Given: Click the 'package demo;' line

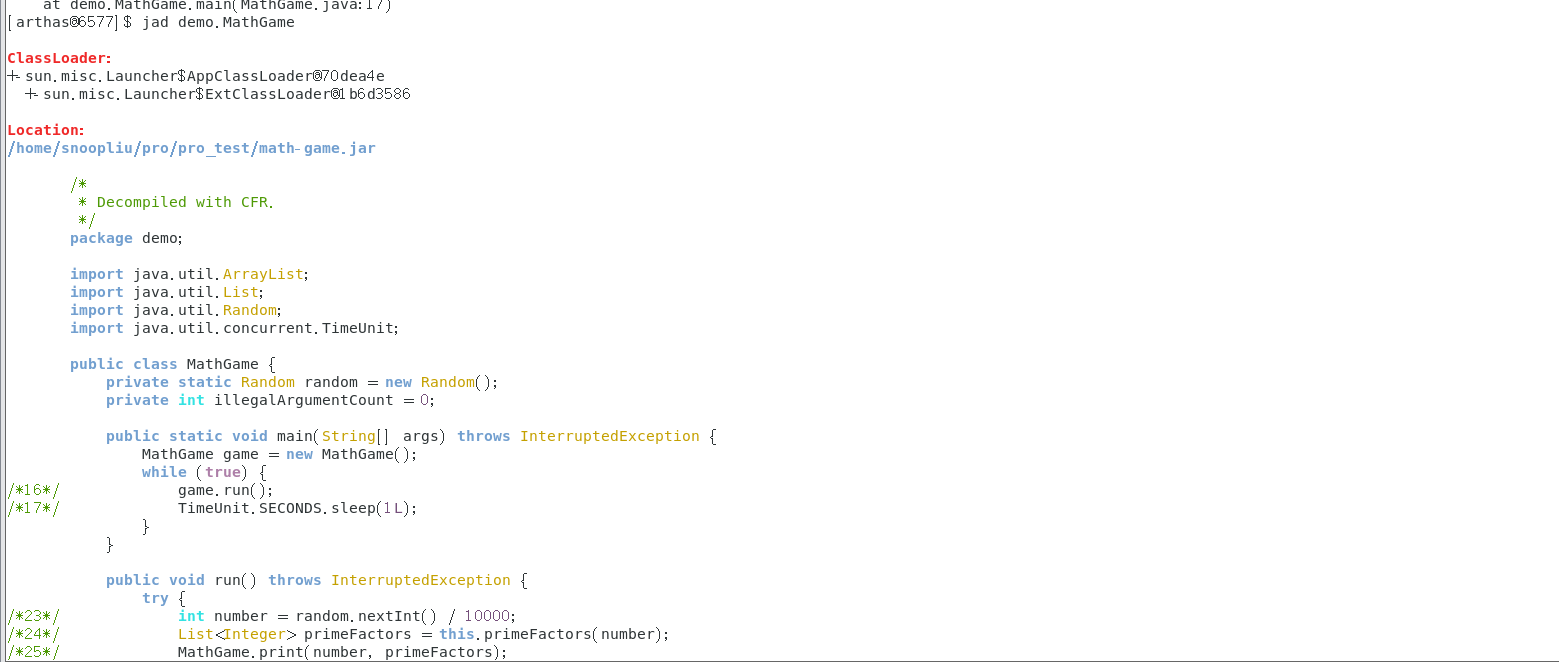Looking at the screenshot, I should coord(127,238).
